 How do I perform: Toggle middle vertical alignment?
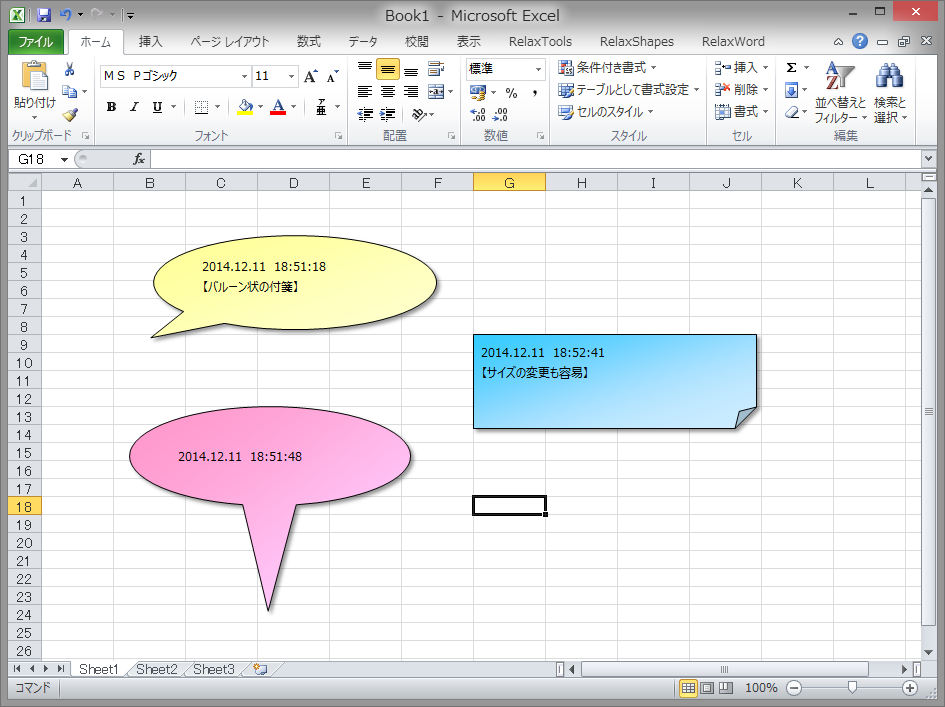tap(388, 69)
